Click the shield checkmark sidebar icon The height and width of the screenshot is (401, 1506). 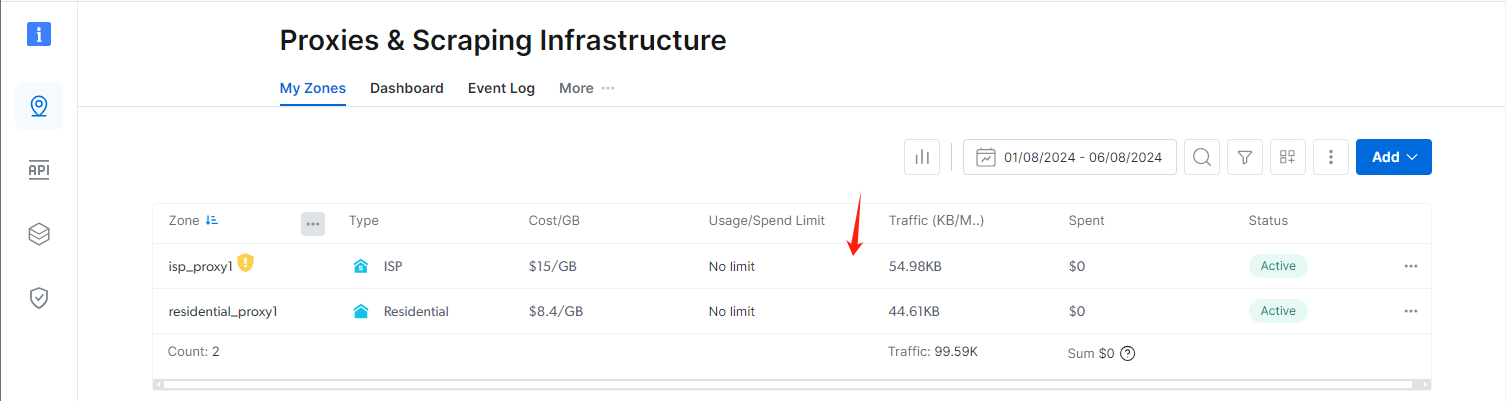point(39,298)
